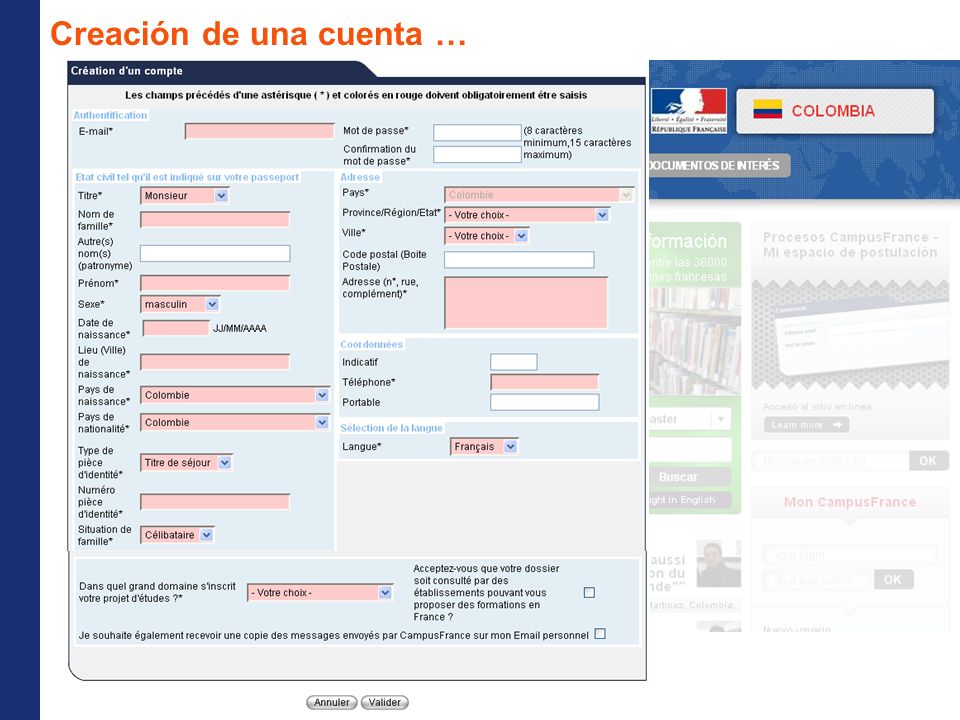The image size is (960, 720).
Task: Click the Autre(s) nom(s) patronyme field
Action: coord(215,253)
